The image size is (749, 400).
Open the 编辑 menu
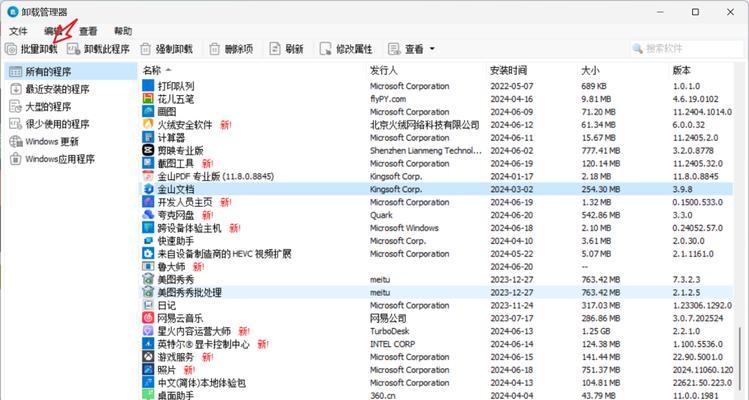(x=53, y=31)
